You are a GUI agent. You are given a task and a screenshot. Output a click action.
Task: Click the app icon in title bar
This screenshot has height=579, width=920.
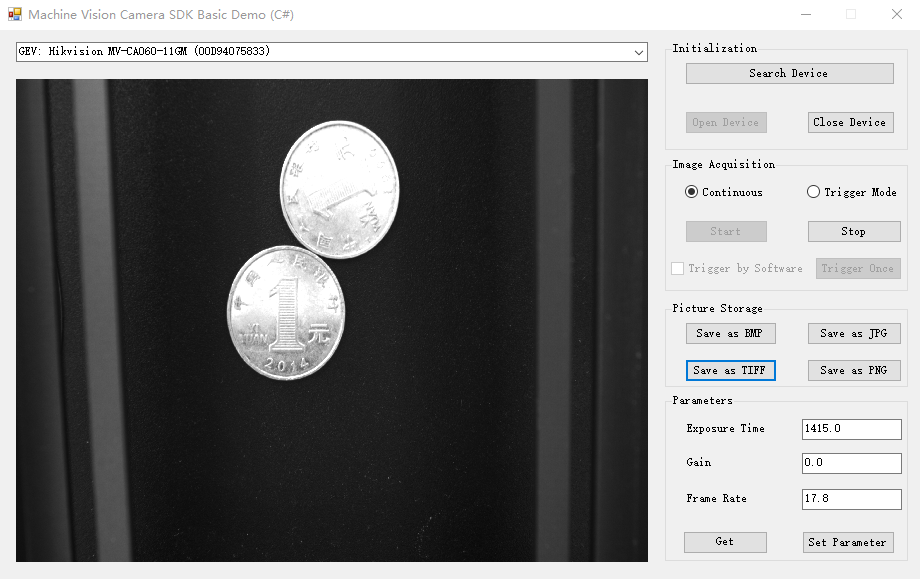tap(15, 14)
